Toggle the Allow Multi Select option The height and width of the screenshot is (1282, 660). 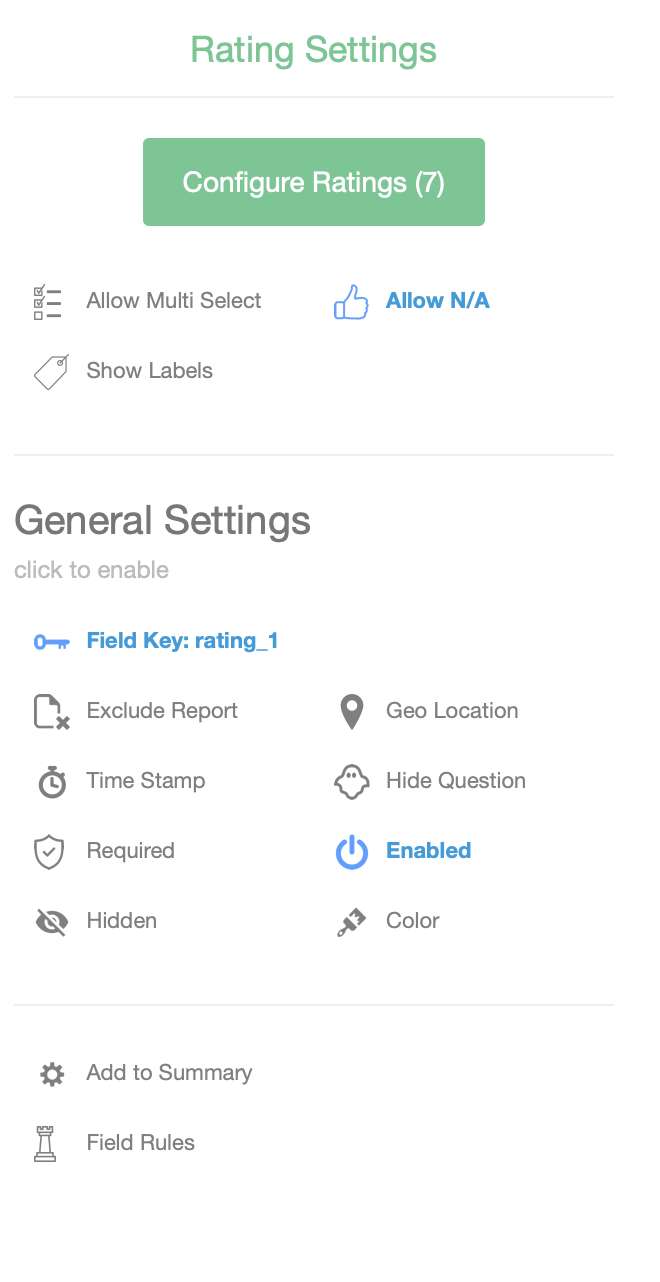(174, 301)
